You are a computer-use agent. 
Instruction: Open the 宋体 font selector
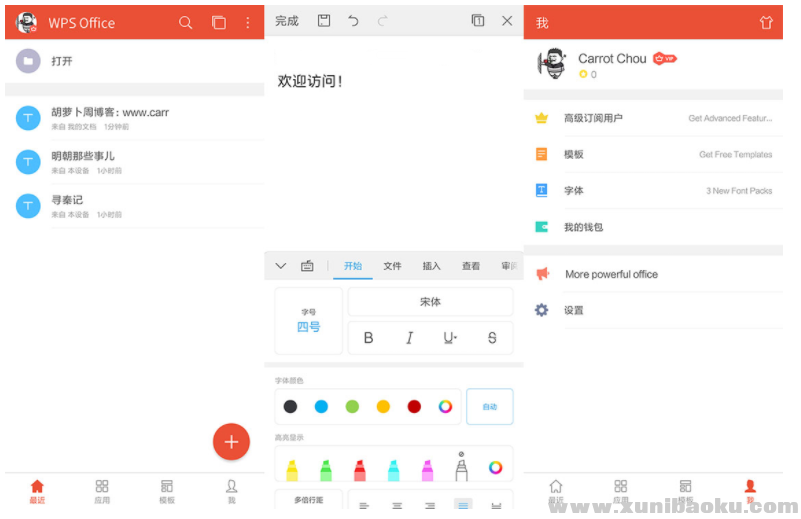point(430,302)
